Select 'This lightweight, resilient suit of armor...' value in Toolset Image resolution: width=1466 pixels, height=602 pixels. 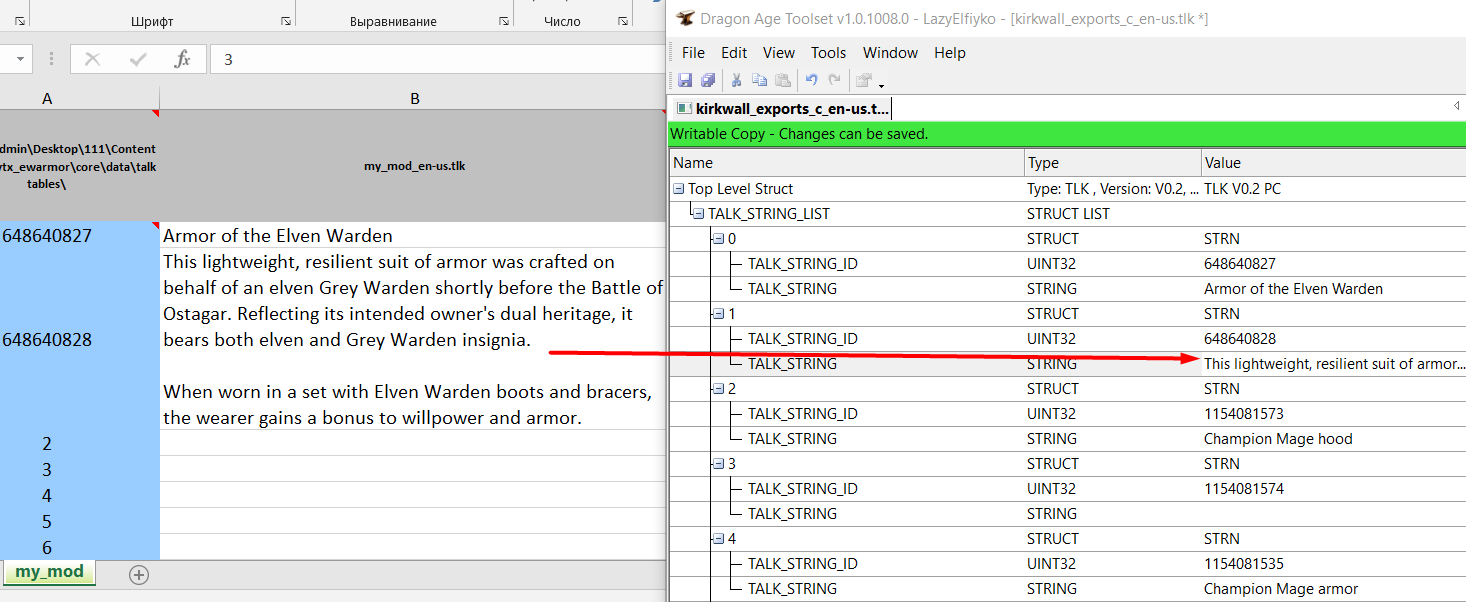[x=1334, y=364]
